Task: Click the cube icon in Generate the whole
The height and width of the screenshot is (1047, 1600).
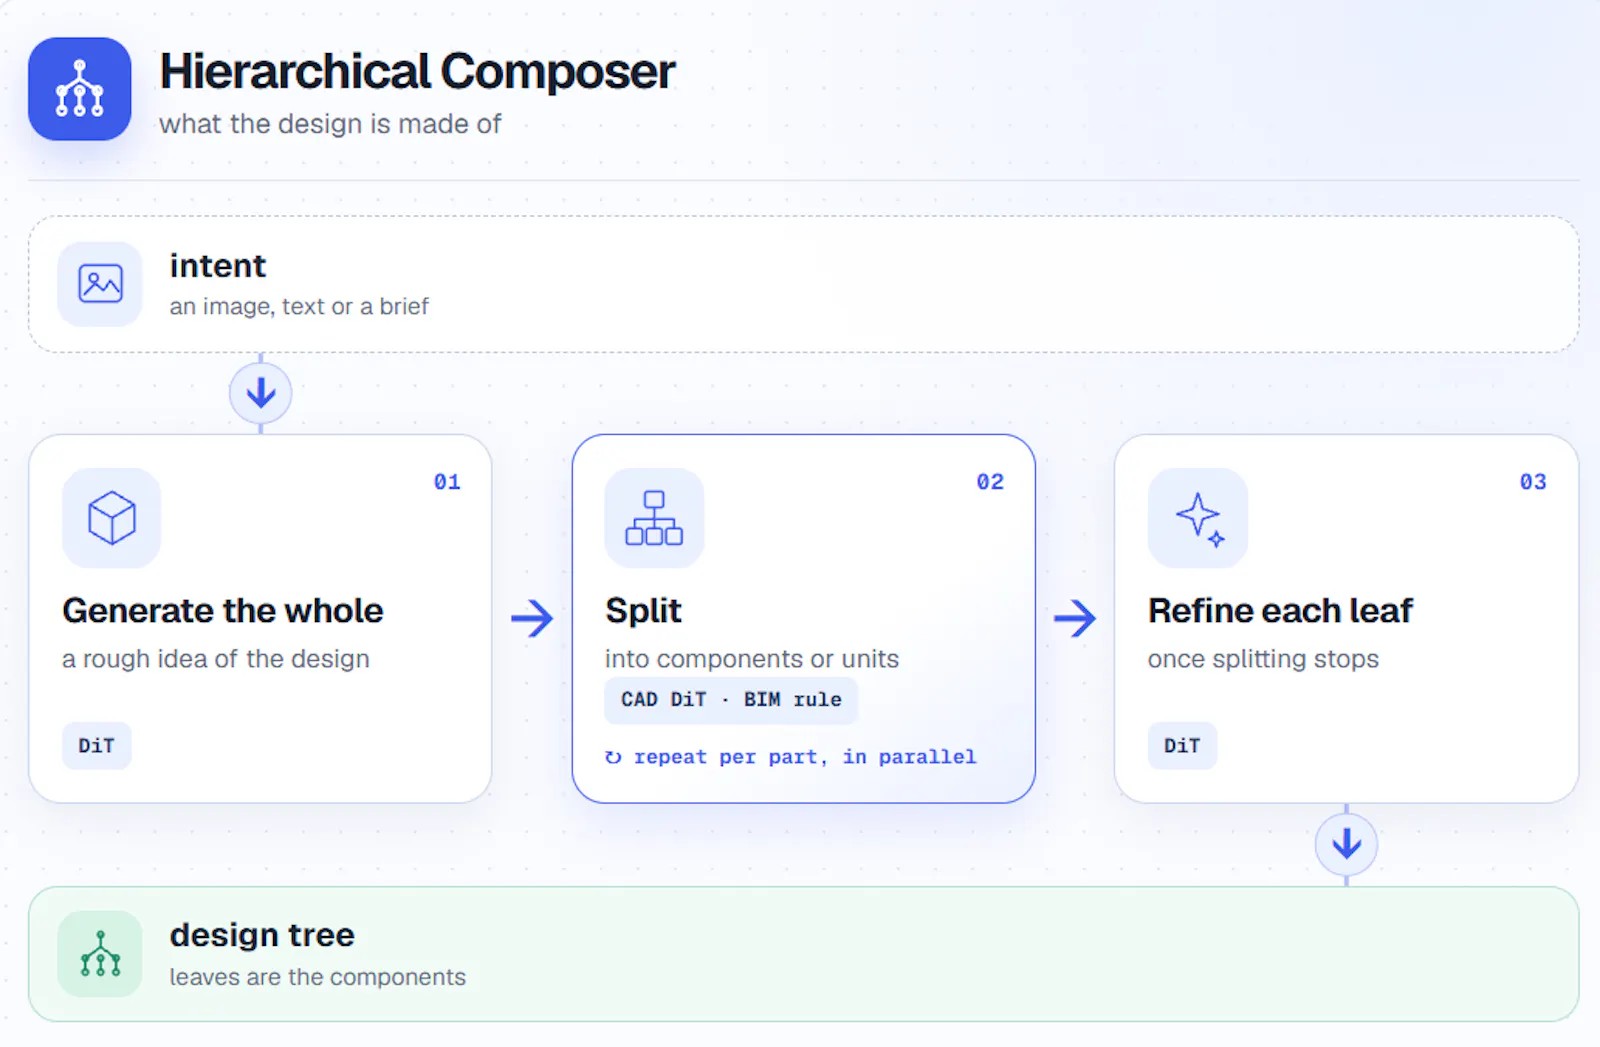Action: click(112, 518)
